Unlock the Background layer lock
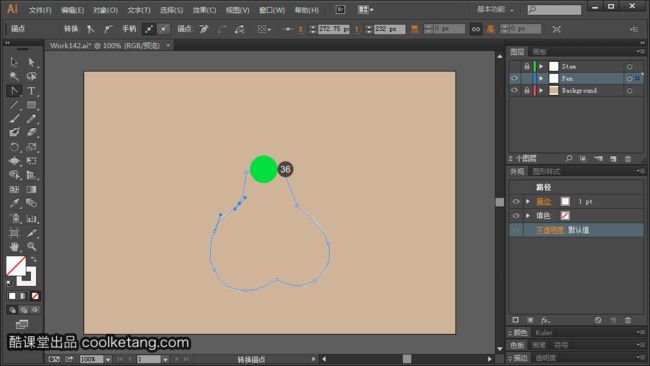This screenshot has height=366, width=650. (526, 90)
